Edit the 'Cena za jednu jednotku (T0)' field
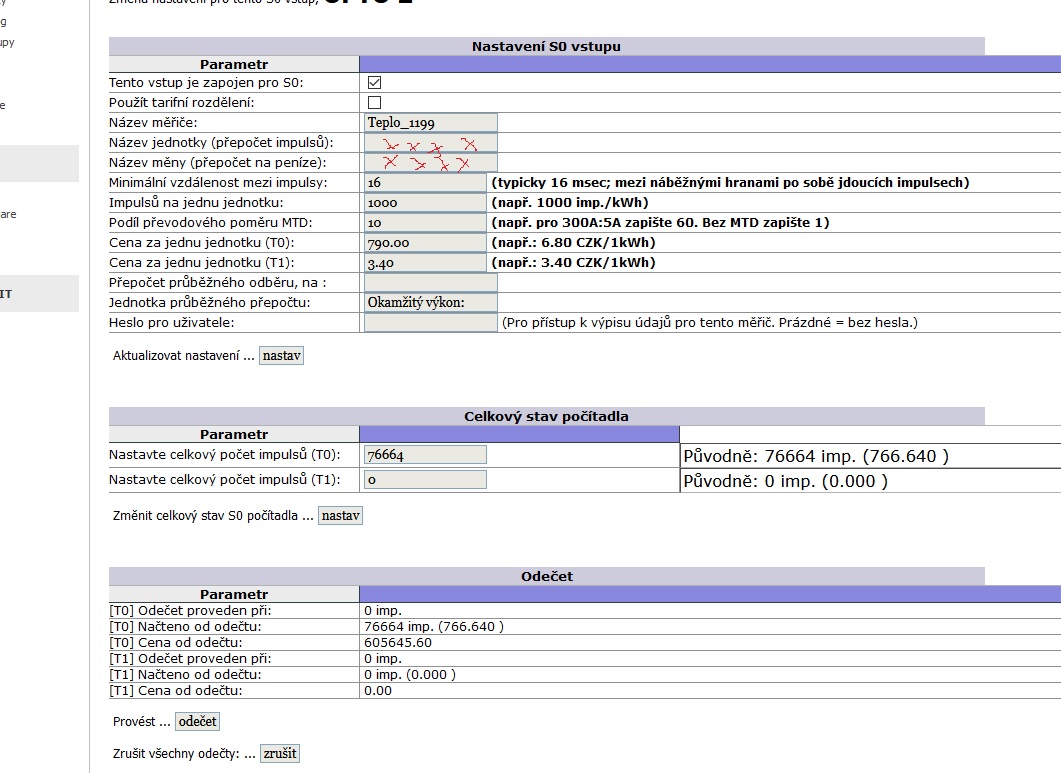The height and width of the screenshot is (773, 1061). click(x=424, y=243)
